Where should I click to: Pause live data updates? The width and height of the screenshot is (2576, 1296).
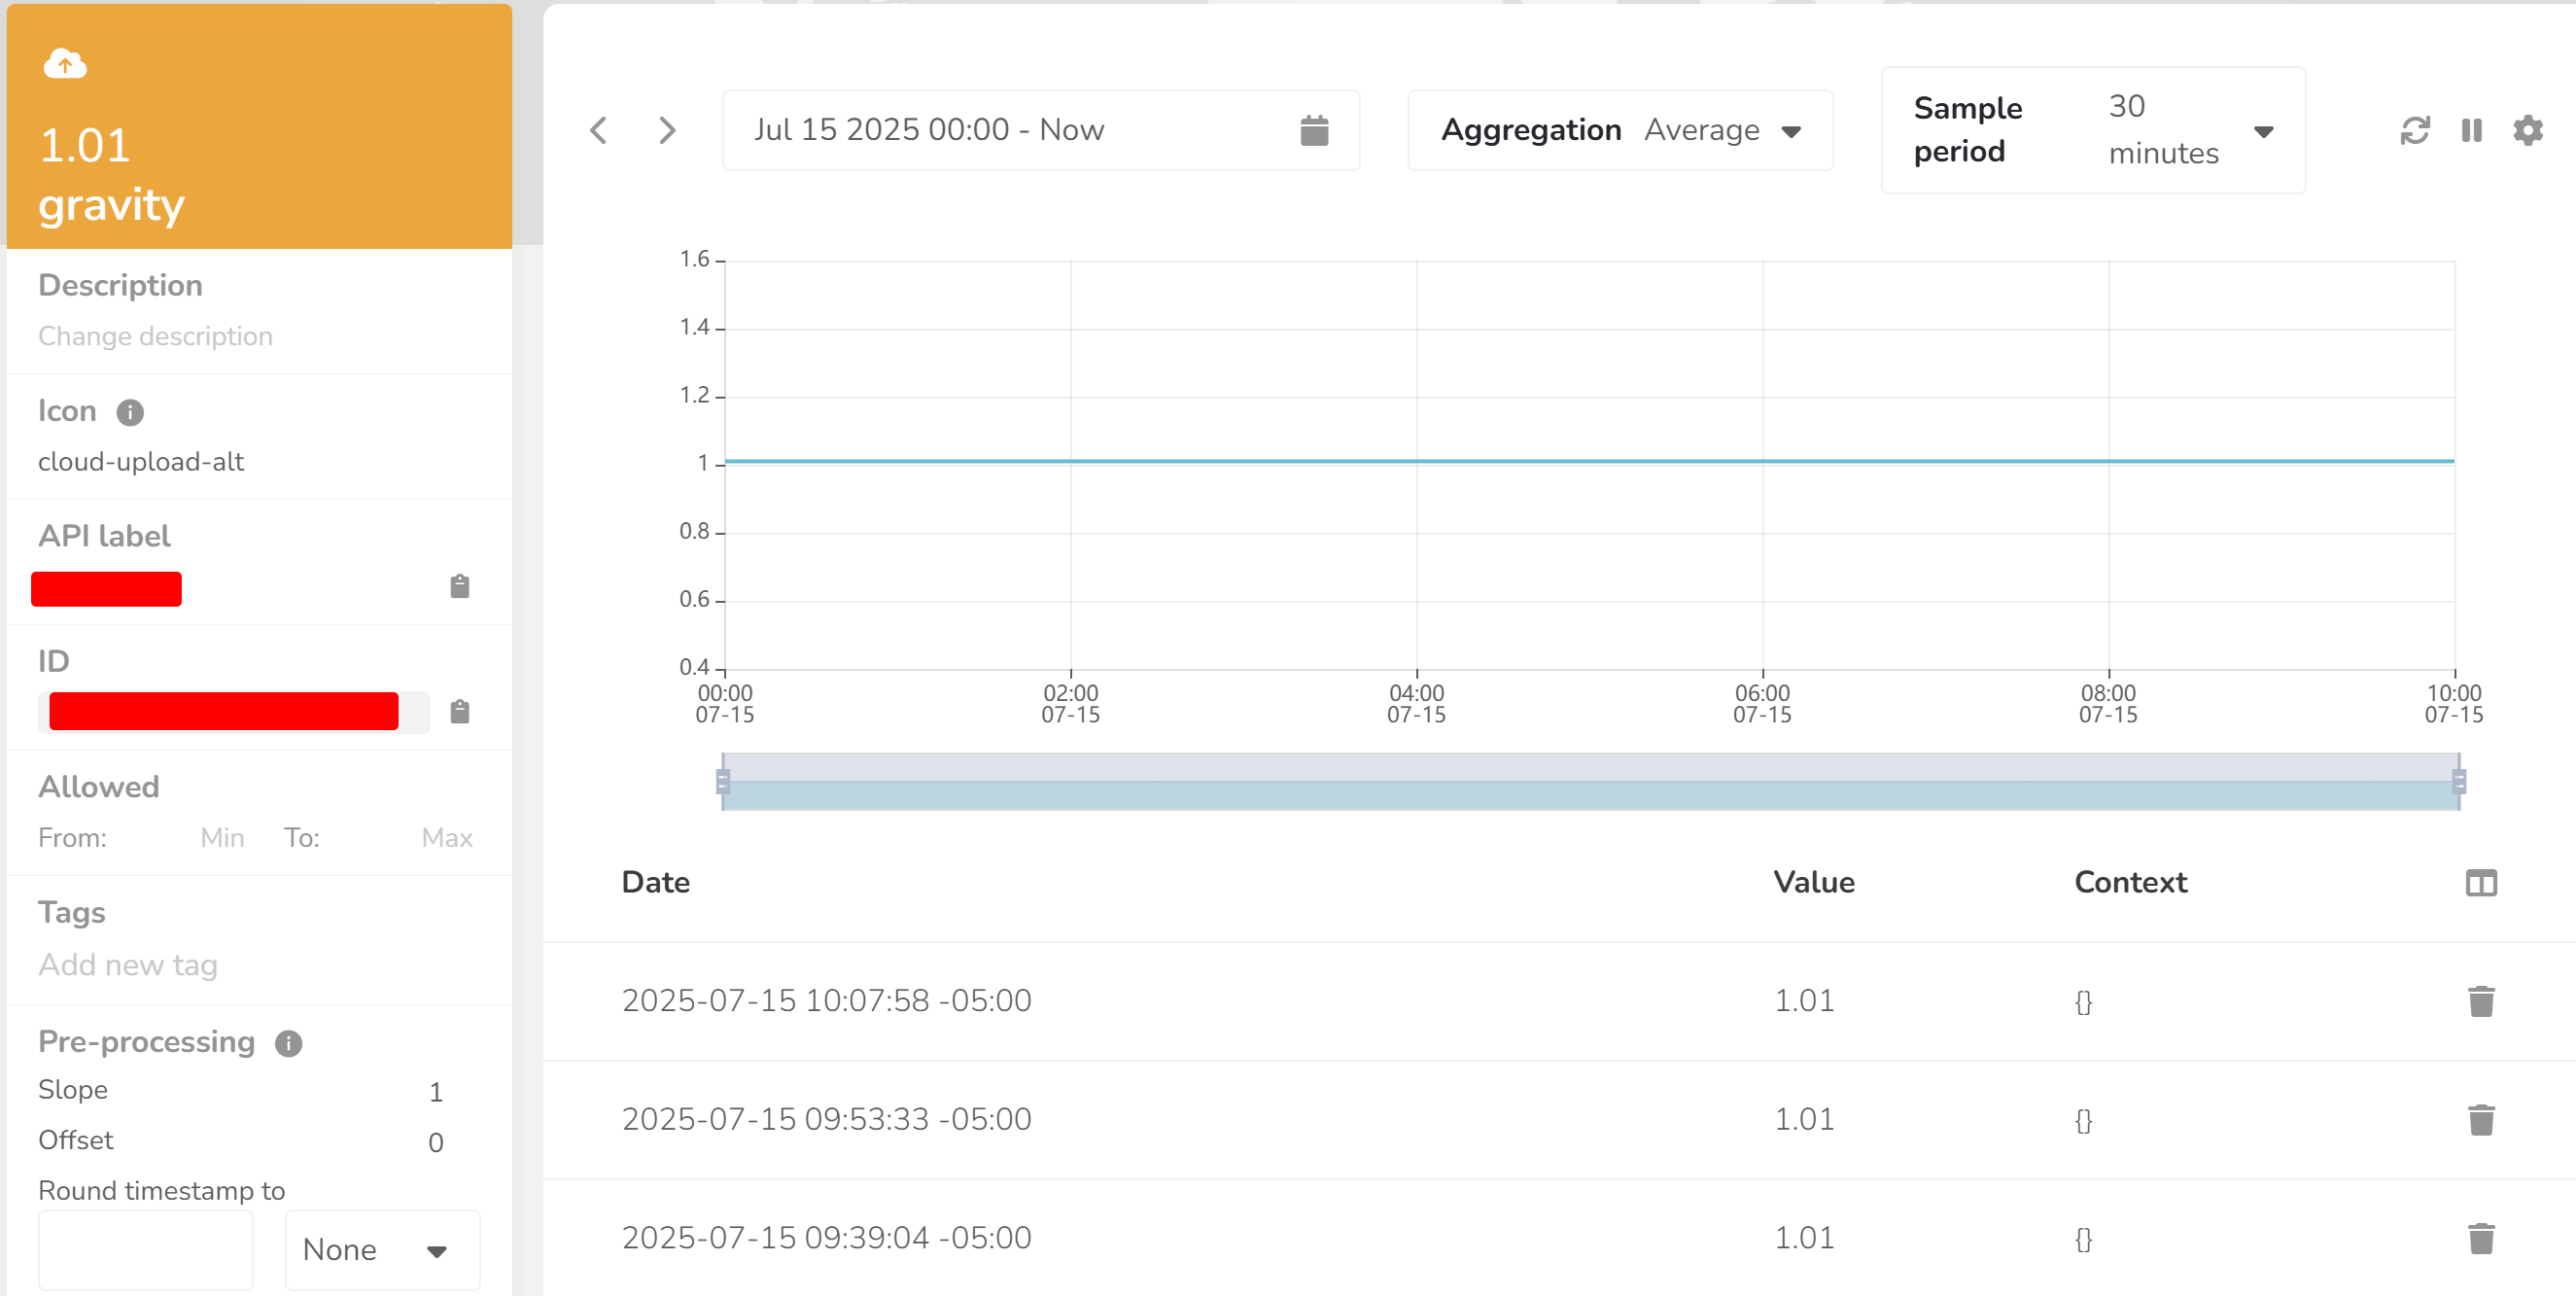coord(2471,130)
